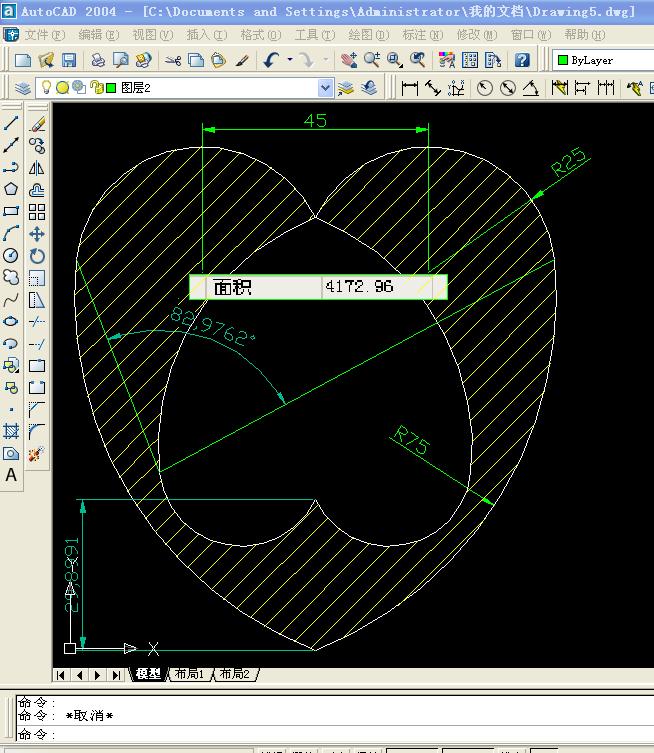Toggle layer freeze sun icon

[x=62, y=87]
